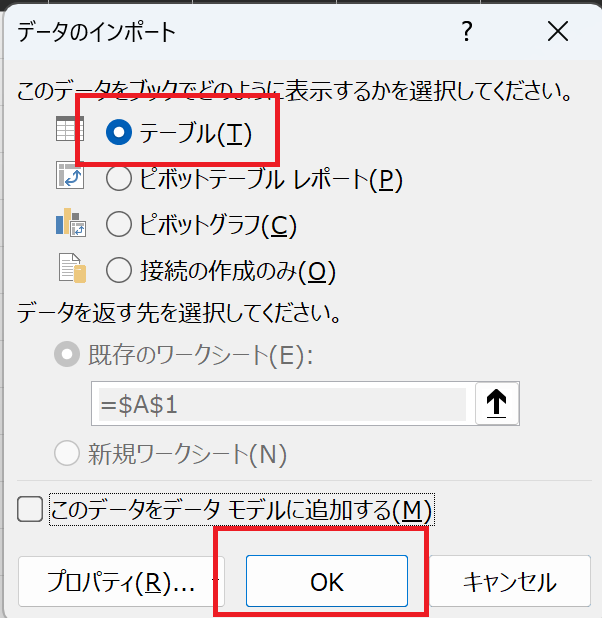Click the PivotTable report icon

pos(69,177)
